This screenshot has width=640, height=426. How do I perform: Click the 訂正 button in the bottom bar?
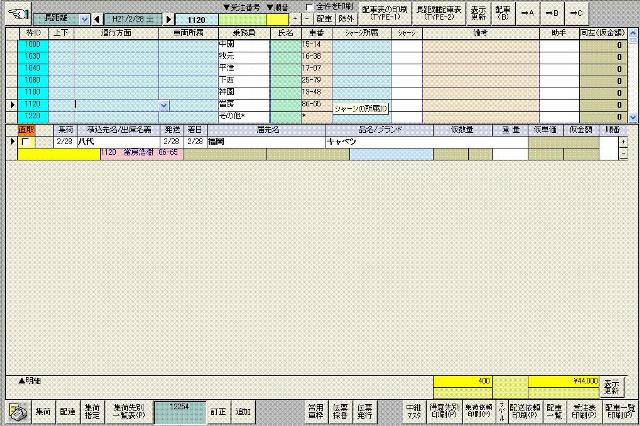tap(218, 410)
